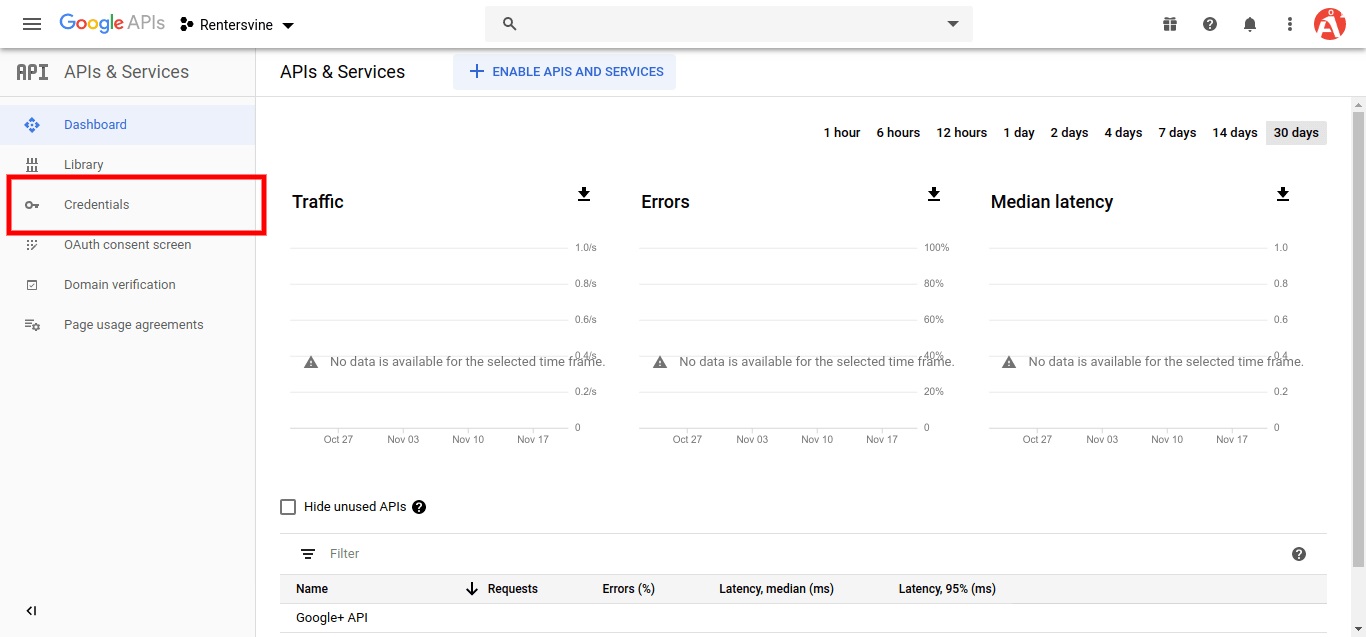Switch to the Credentials section

(97, 204)
